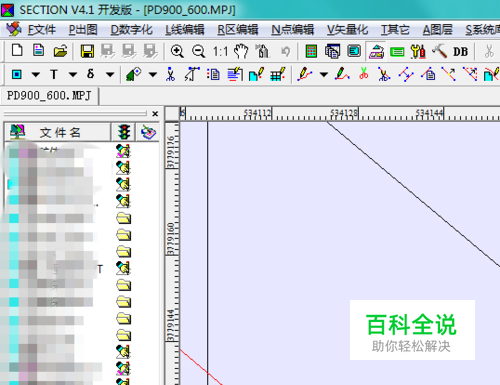The image size is (500, 385).
Task: Toggle the second yellow folder state icon
Action: click(x=124, y=235)
